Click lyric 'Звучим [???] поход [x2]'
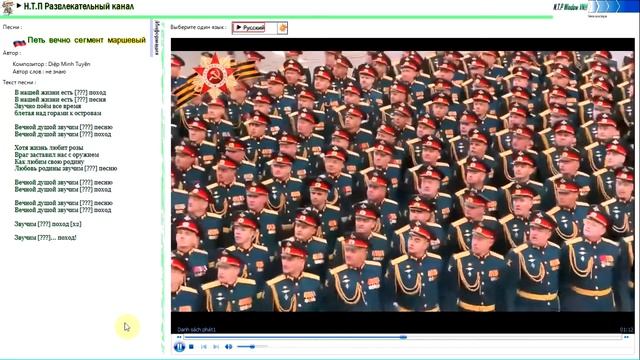This screenshot has width=640, height=360. pos(48,224)
